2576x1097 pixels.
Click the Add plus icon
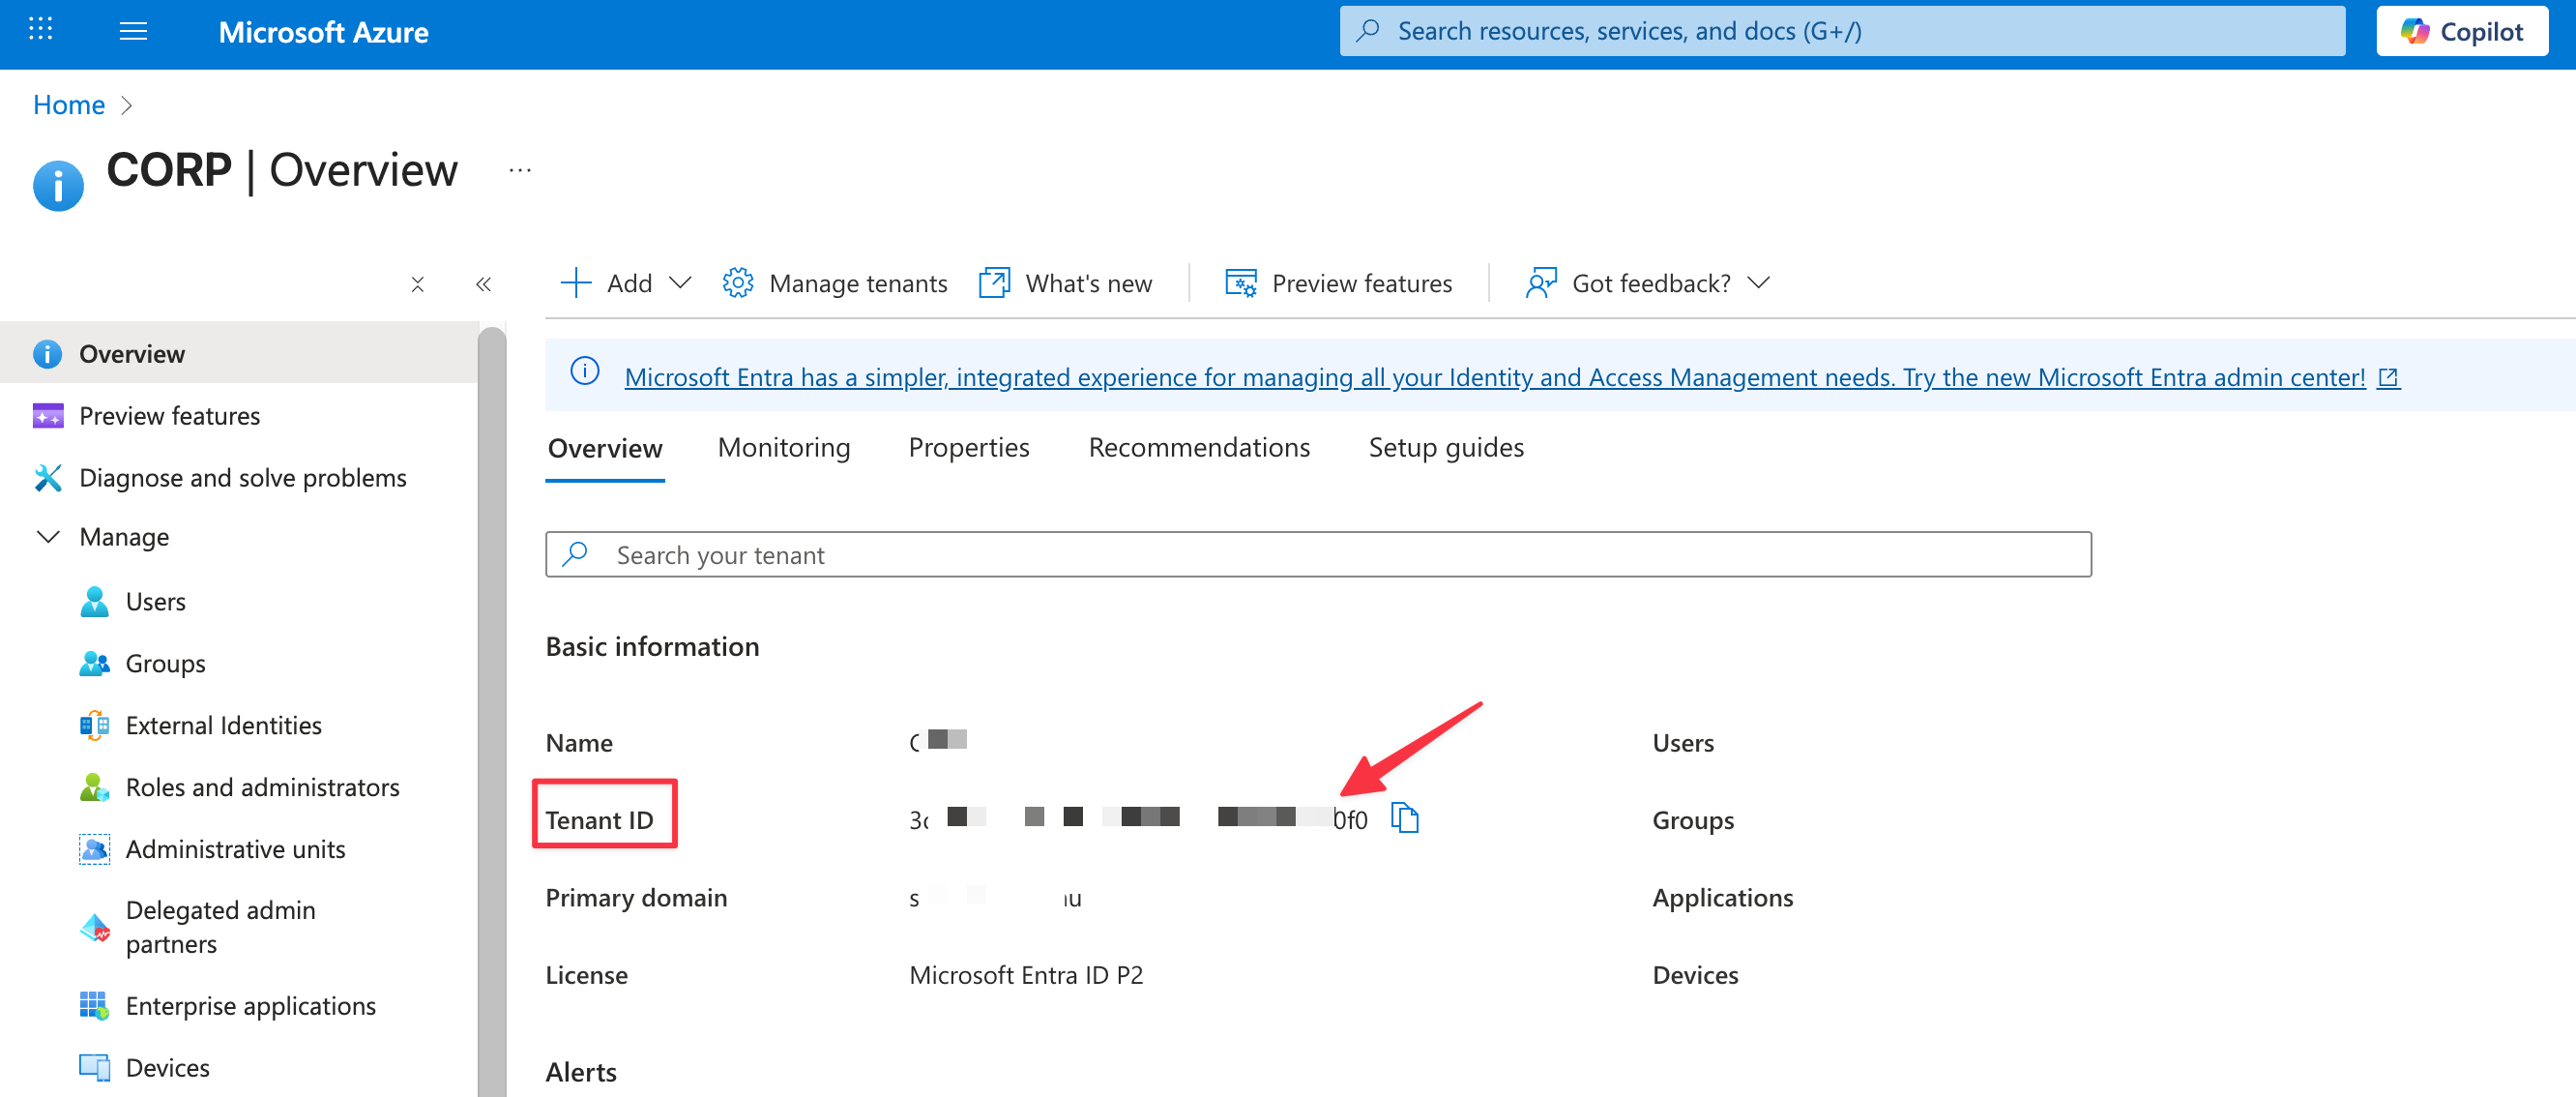point(576,283)
